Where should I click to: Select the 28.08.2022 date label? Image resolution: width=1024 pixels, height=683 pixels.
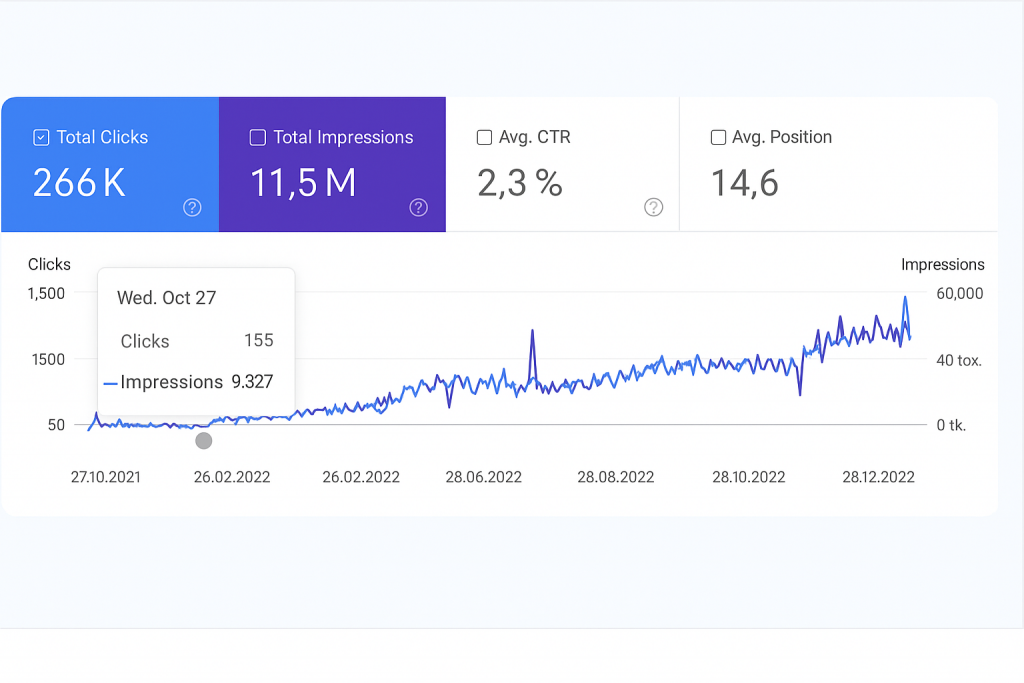(616, 477)
